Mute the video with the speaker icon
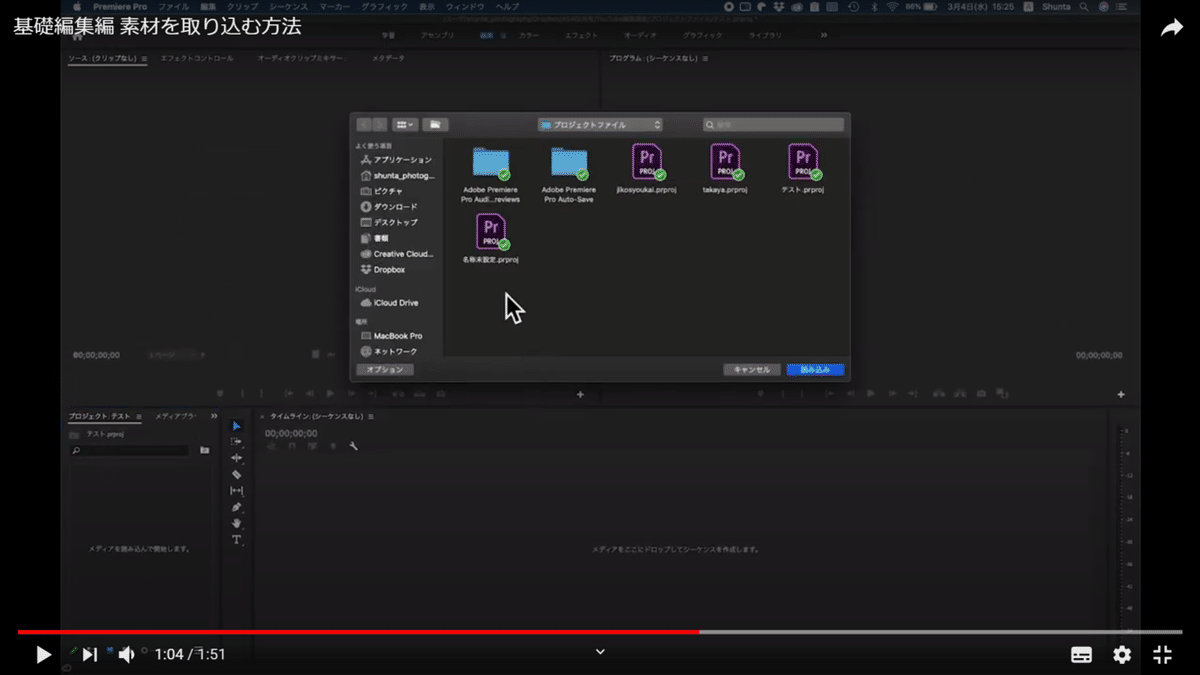 (126, 654)
